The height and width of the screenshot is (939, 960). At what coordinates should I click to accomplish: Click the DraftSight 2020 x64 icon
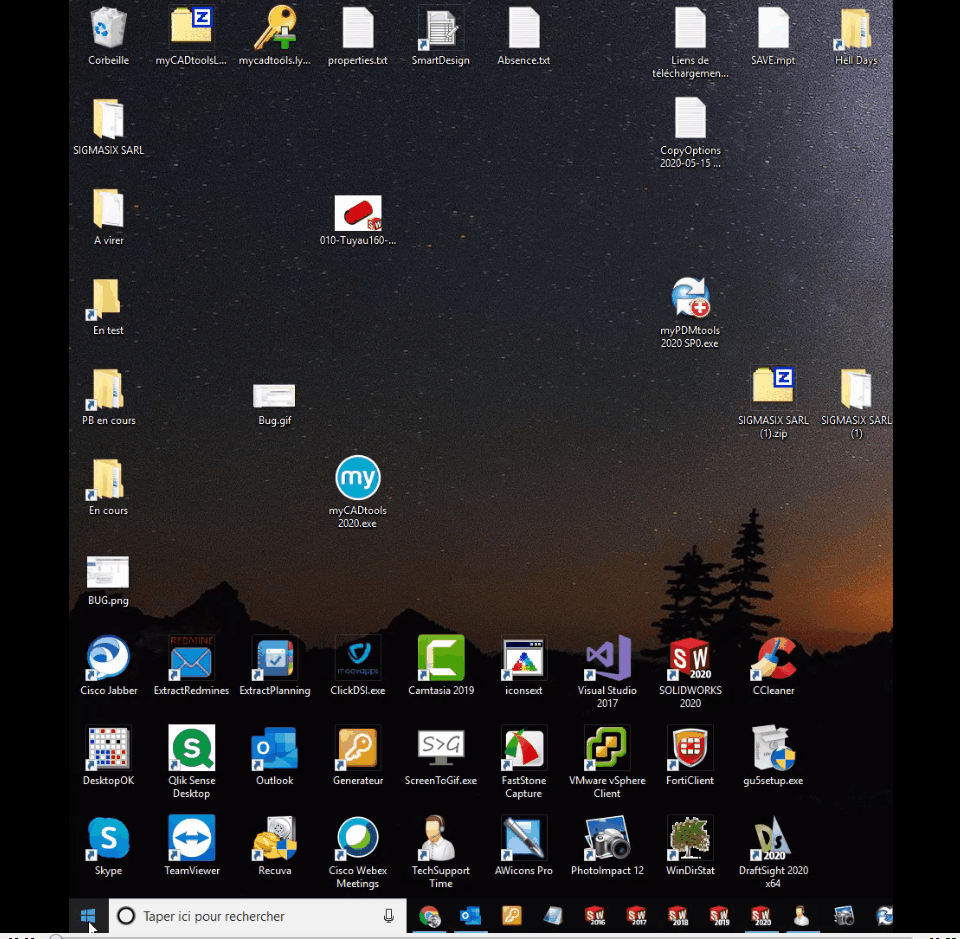[773, 838]
